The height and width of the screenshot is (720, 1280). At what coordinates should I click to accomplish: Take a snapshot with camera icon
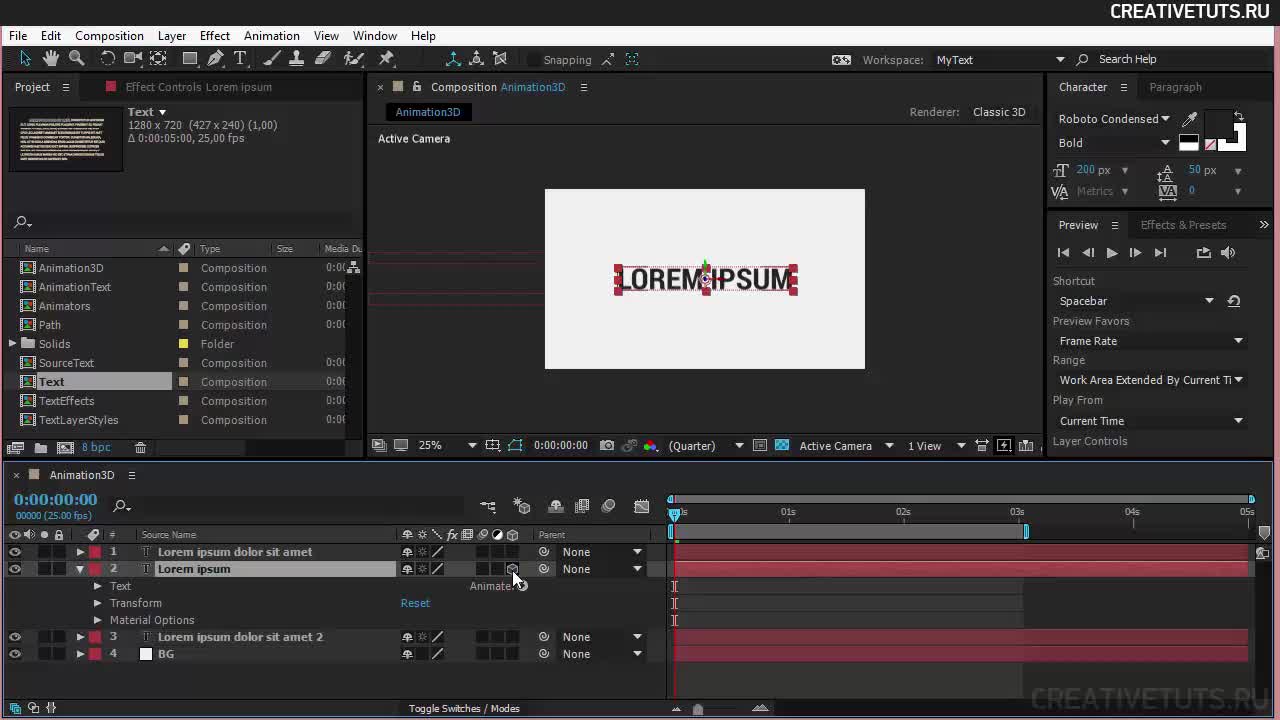(607, 446)
